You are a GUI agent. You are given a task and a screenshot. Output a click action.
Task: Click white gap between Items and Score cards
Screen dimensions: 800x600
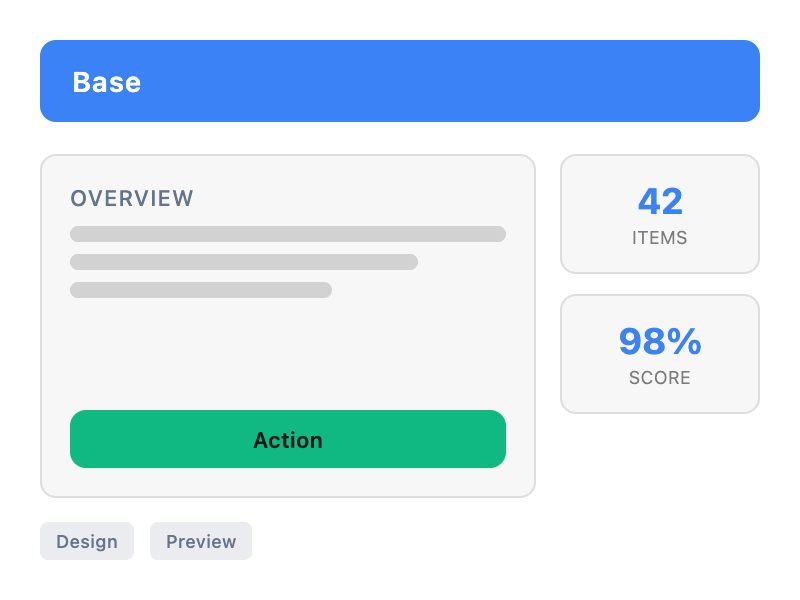660,284
